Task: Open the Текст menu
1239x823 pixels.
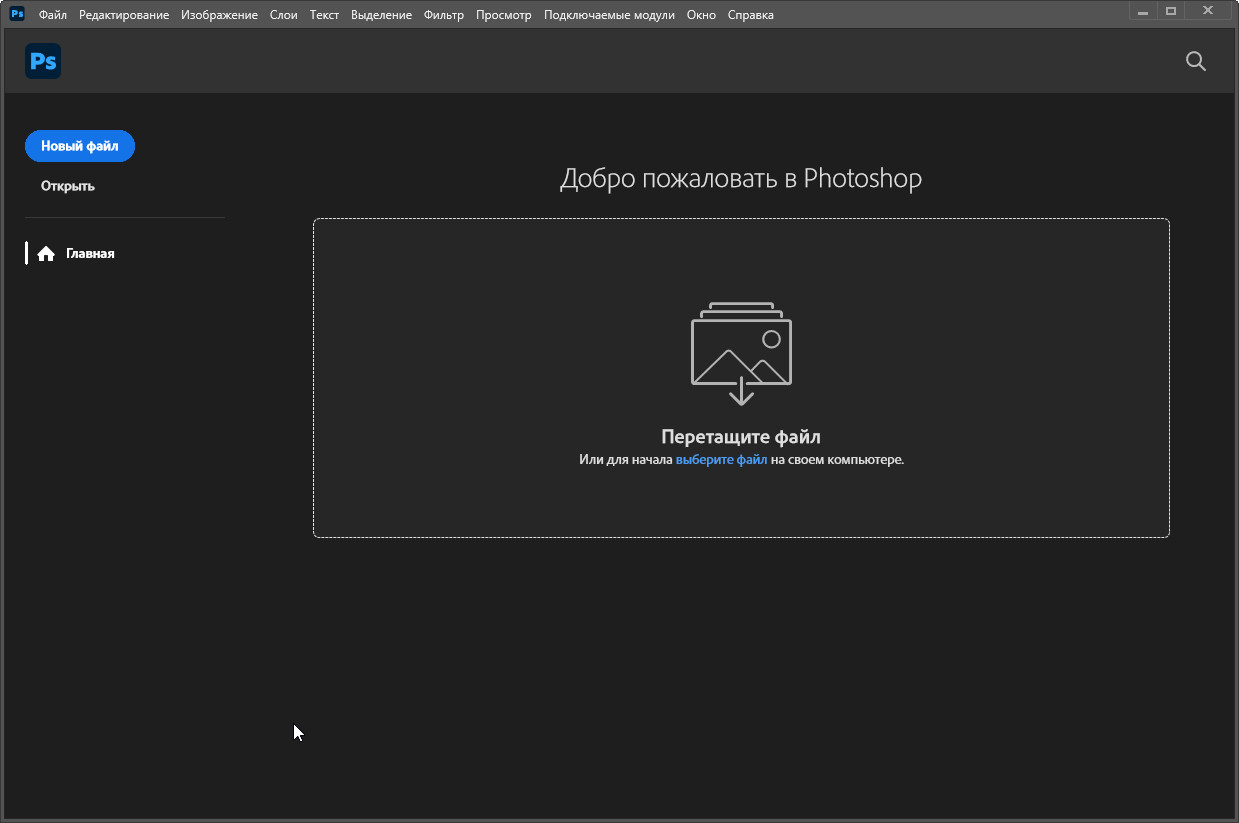Action: (x=324, y=15)
